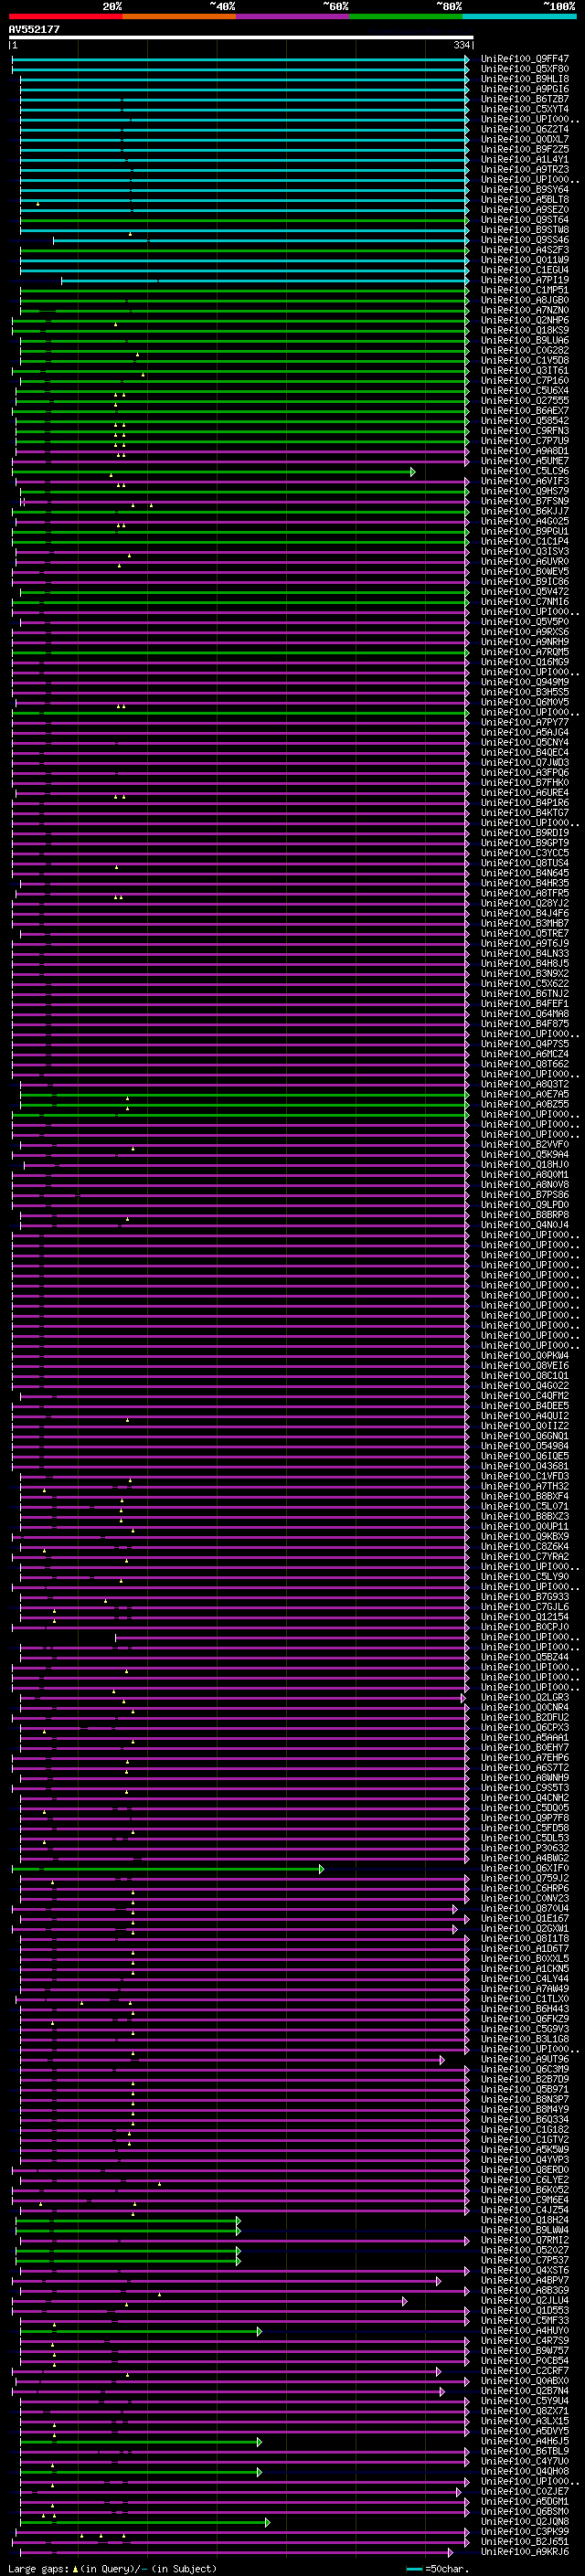Image resolution: width=585 pixels, height=2576 pixels.
Task: Select the UniRef100_B9STW8 label
Action: click(525, 230)
